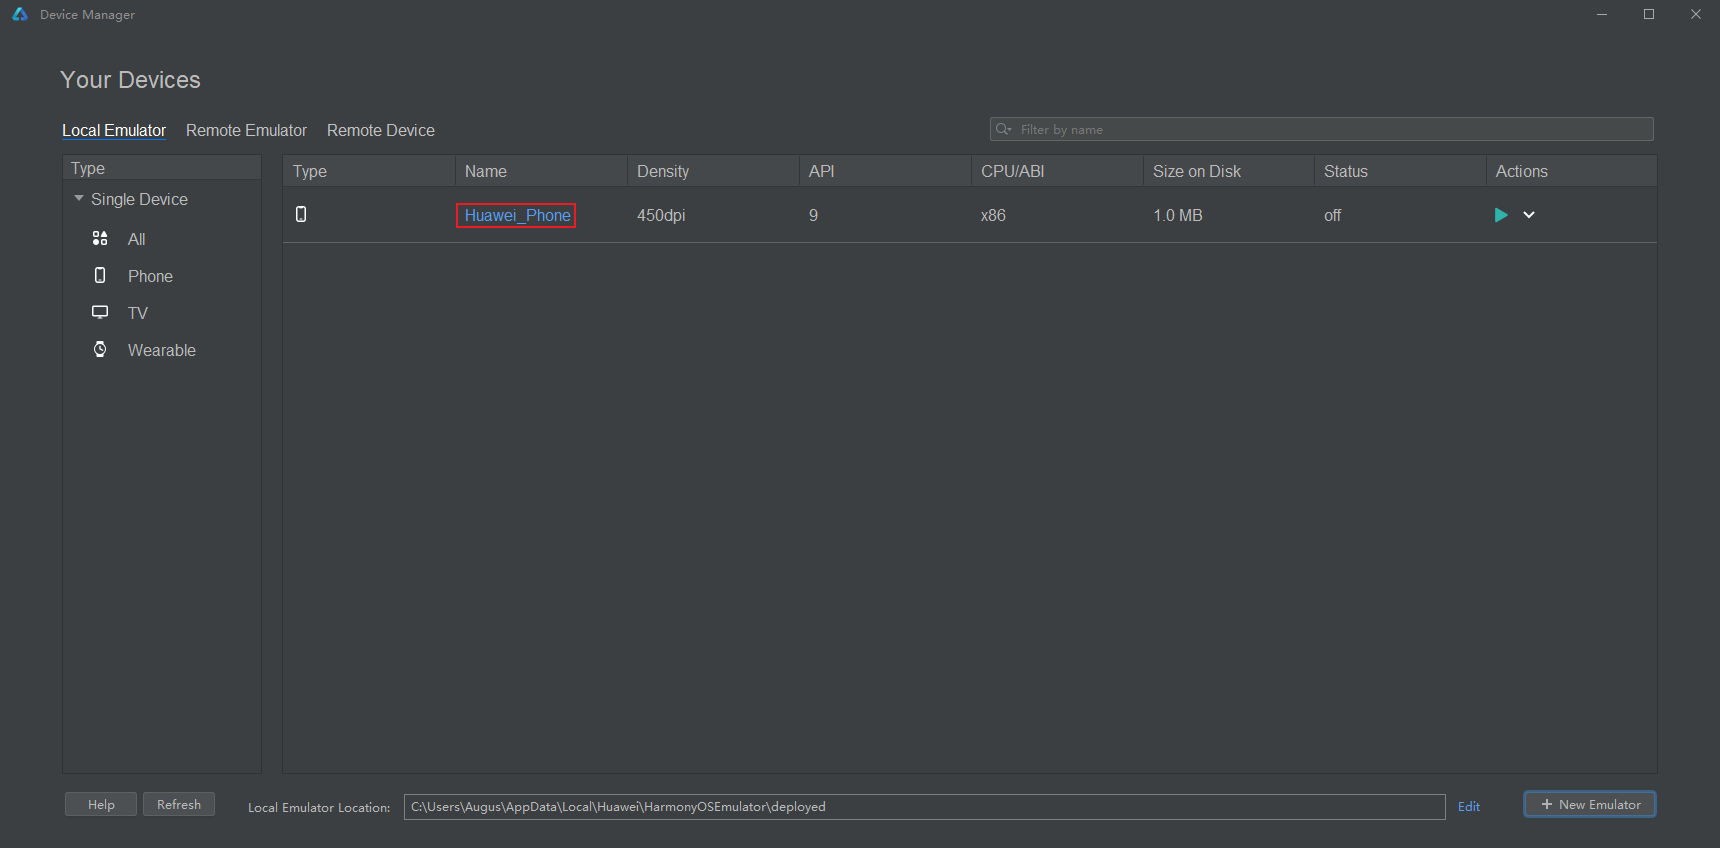Click the search magnifier icon in filter box

click(x=1004, y=129)
